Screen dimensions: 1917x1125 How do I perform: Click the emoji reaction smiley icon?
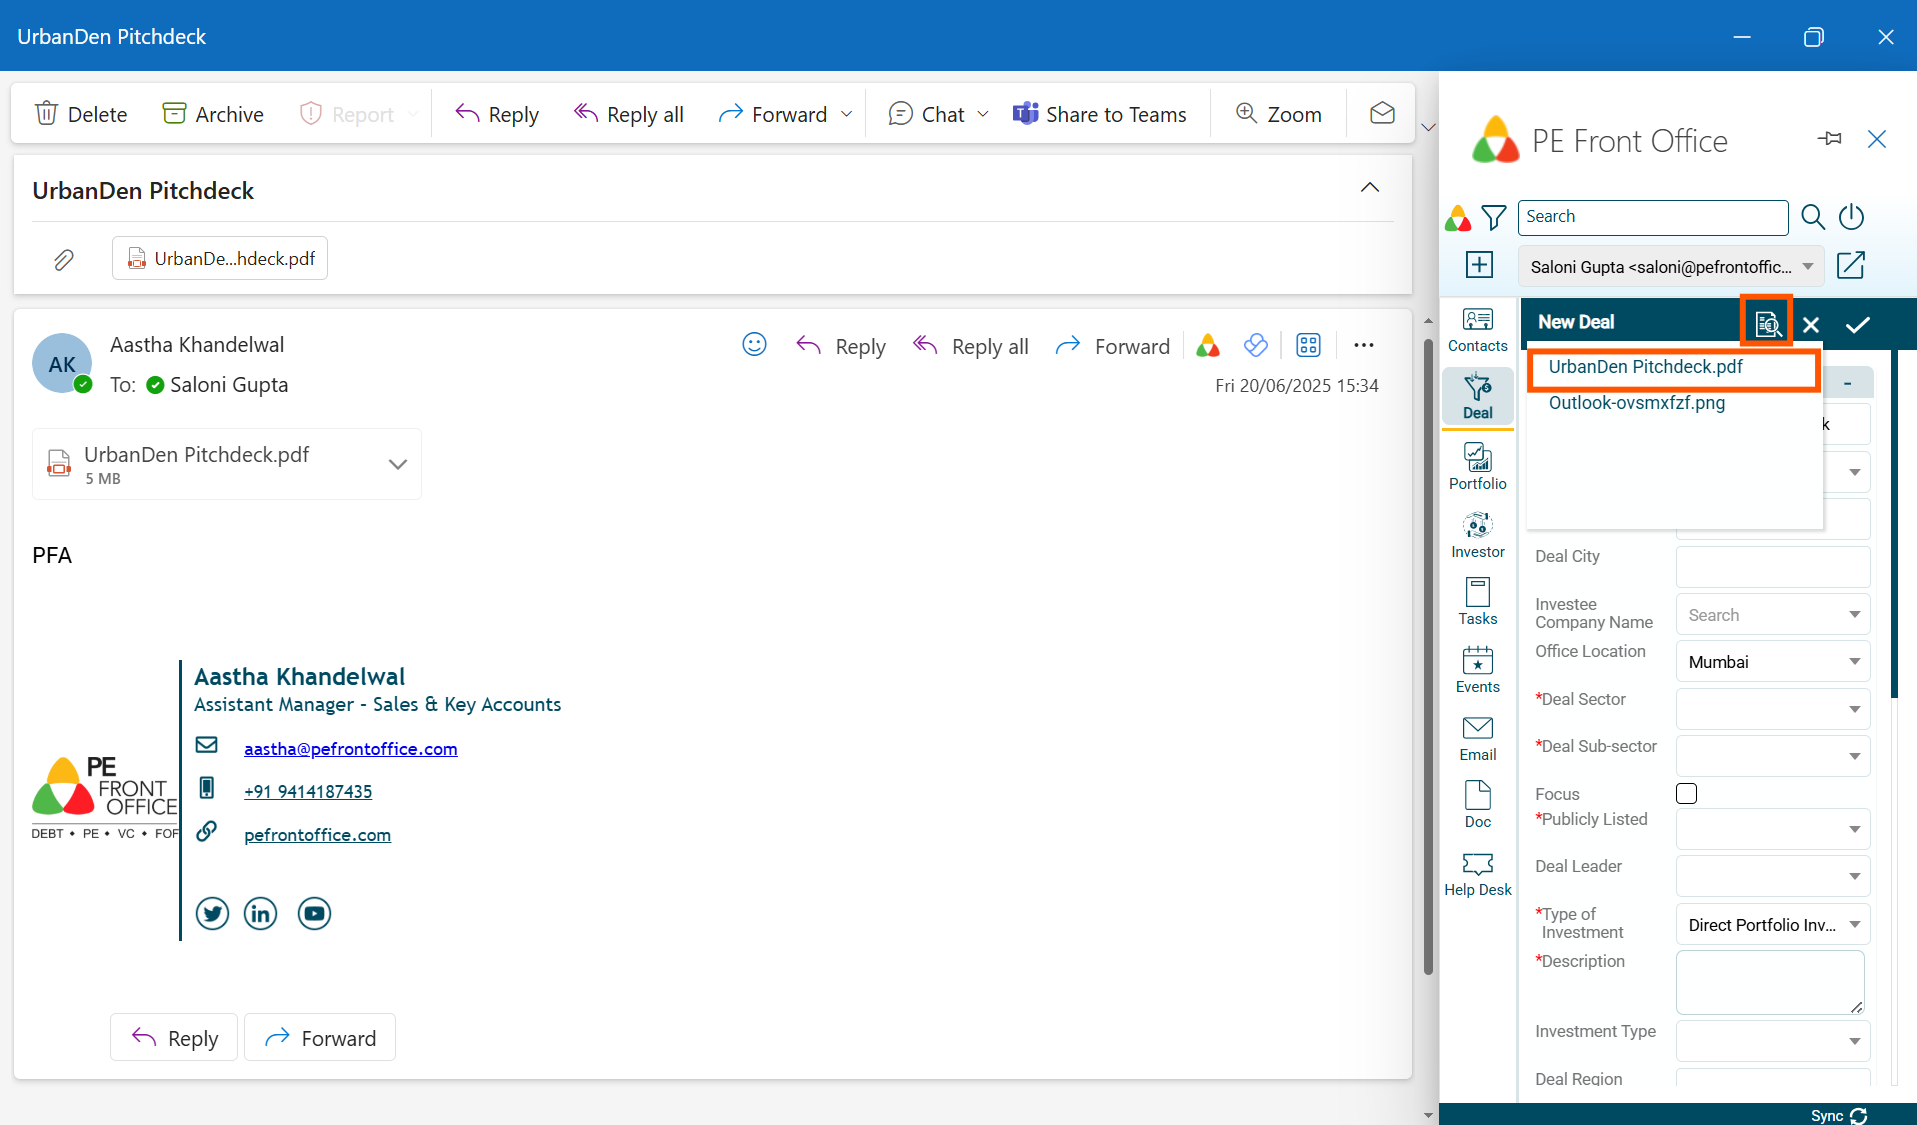pos(754,345)
